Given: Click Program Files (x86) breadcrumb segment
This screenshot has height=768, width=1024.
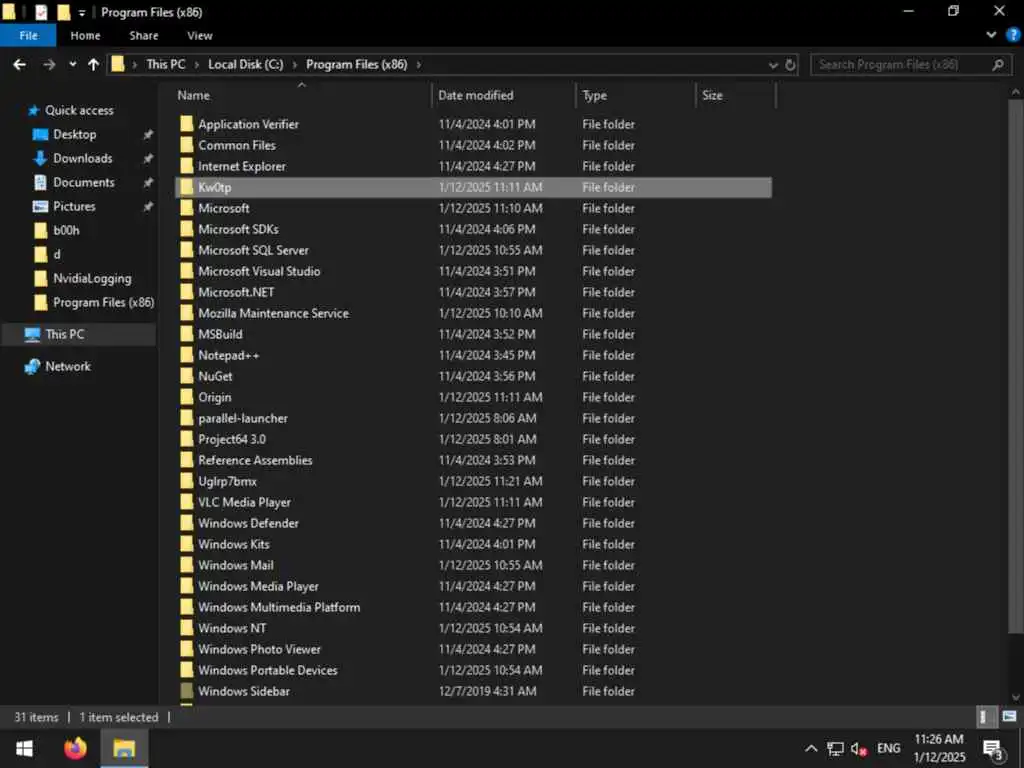Looking at the screenshot, I should 357,65.
